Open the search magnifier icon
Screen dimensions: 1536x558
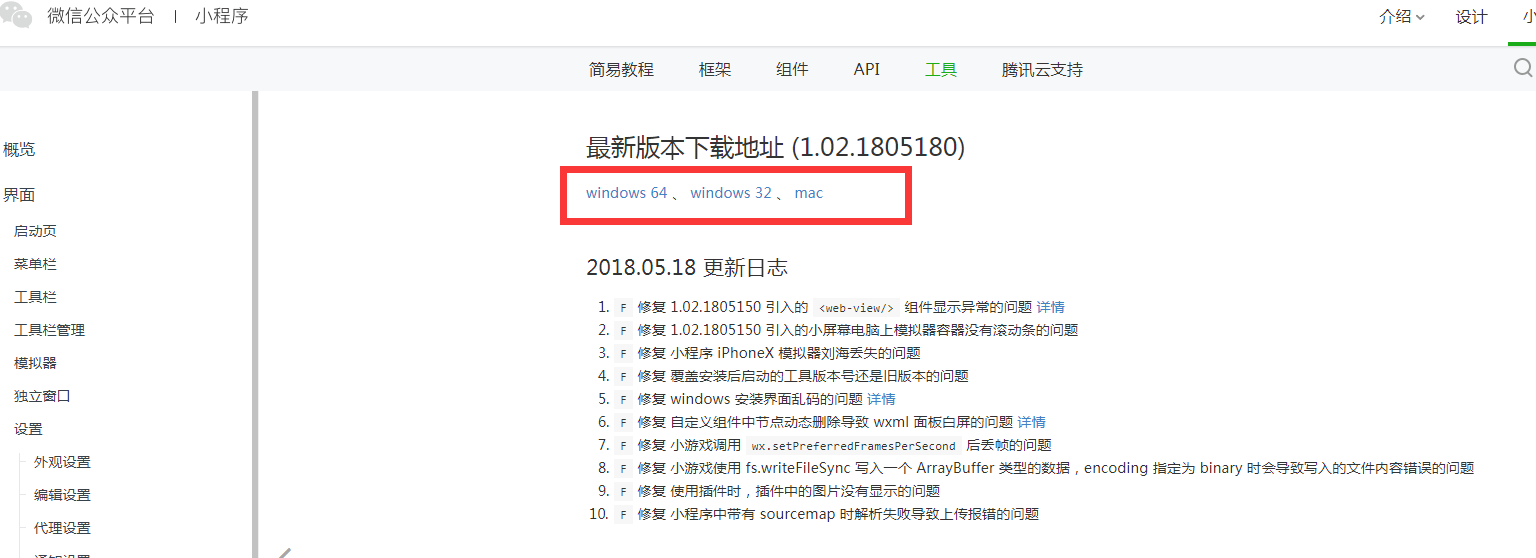coord(1523,68)
